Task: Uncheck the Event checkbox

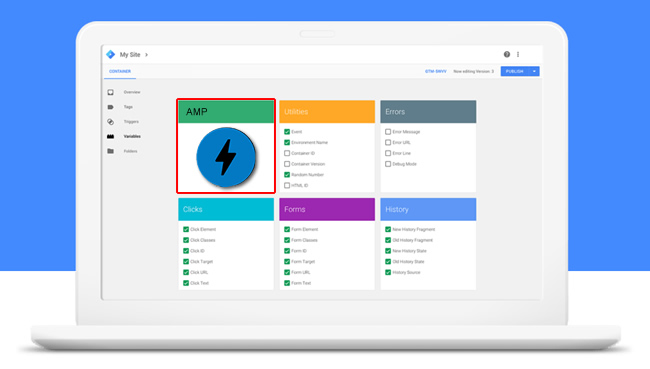Action: tap(287, 132)
